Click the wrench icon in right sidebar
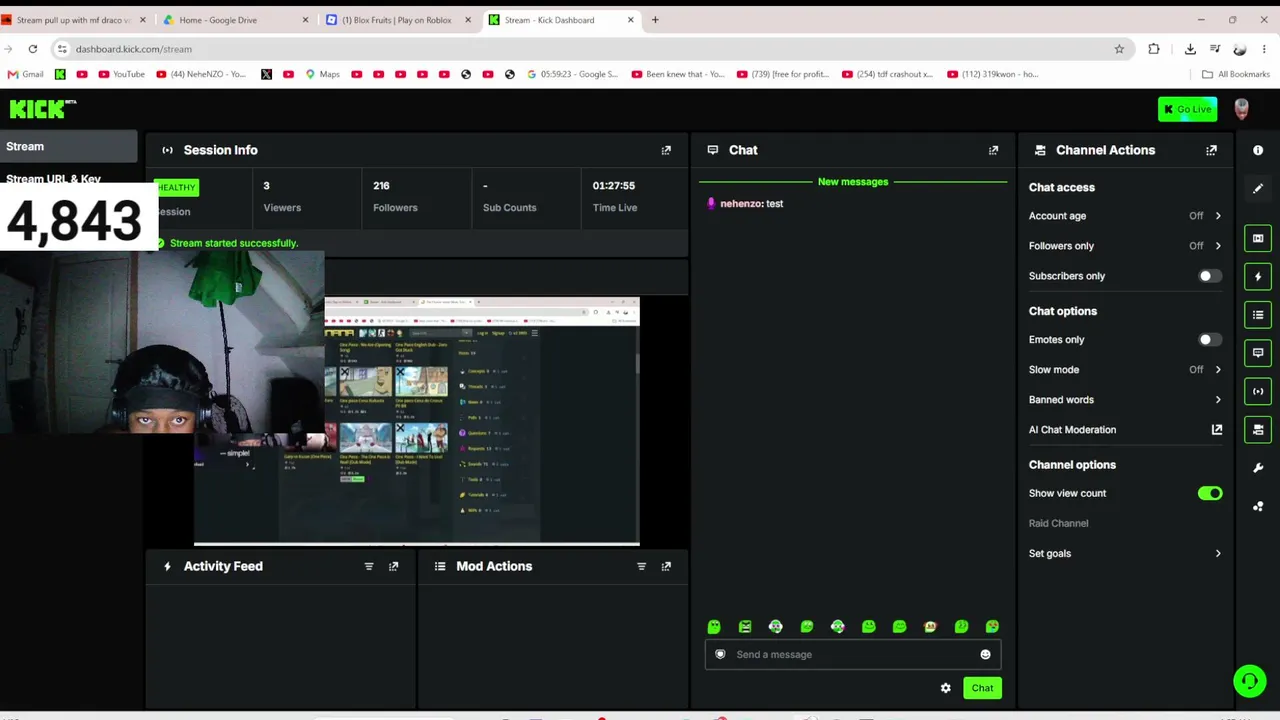Screen dimensions: 1280x720 click(1258, 468)
